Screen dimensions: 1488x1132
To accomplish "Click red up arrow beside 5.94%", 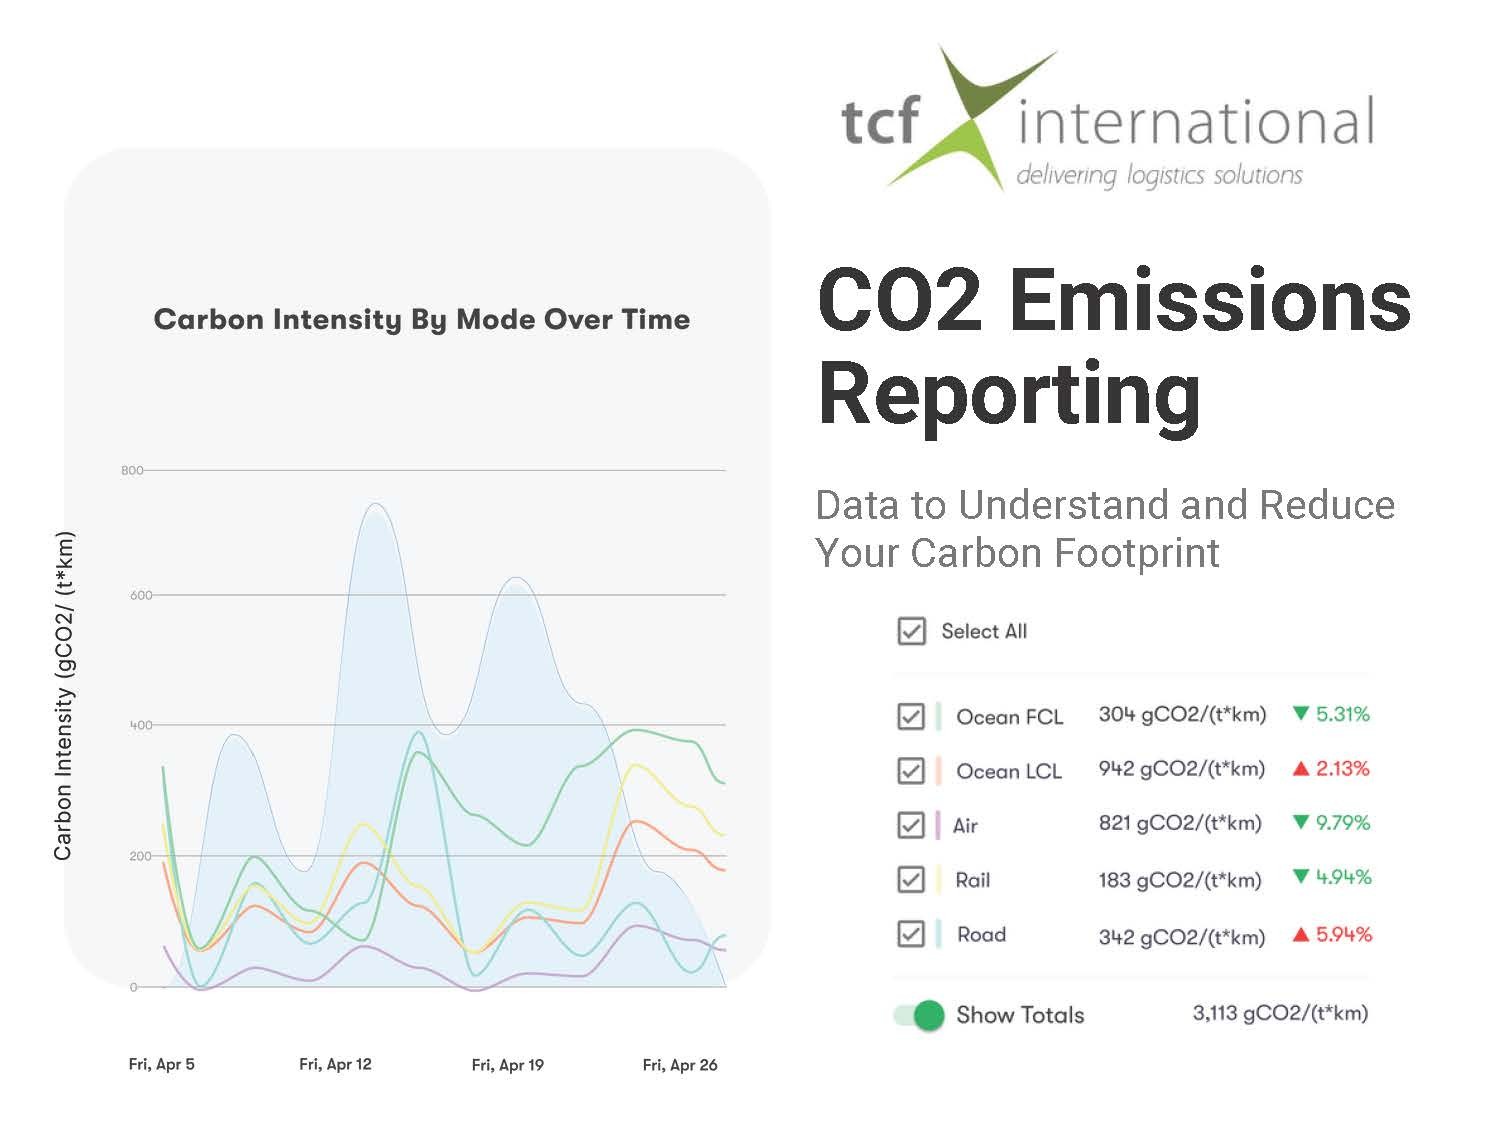I will pos(1300,935).
